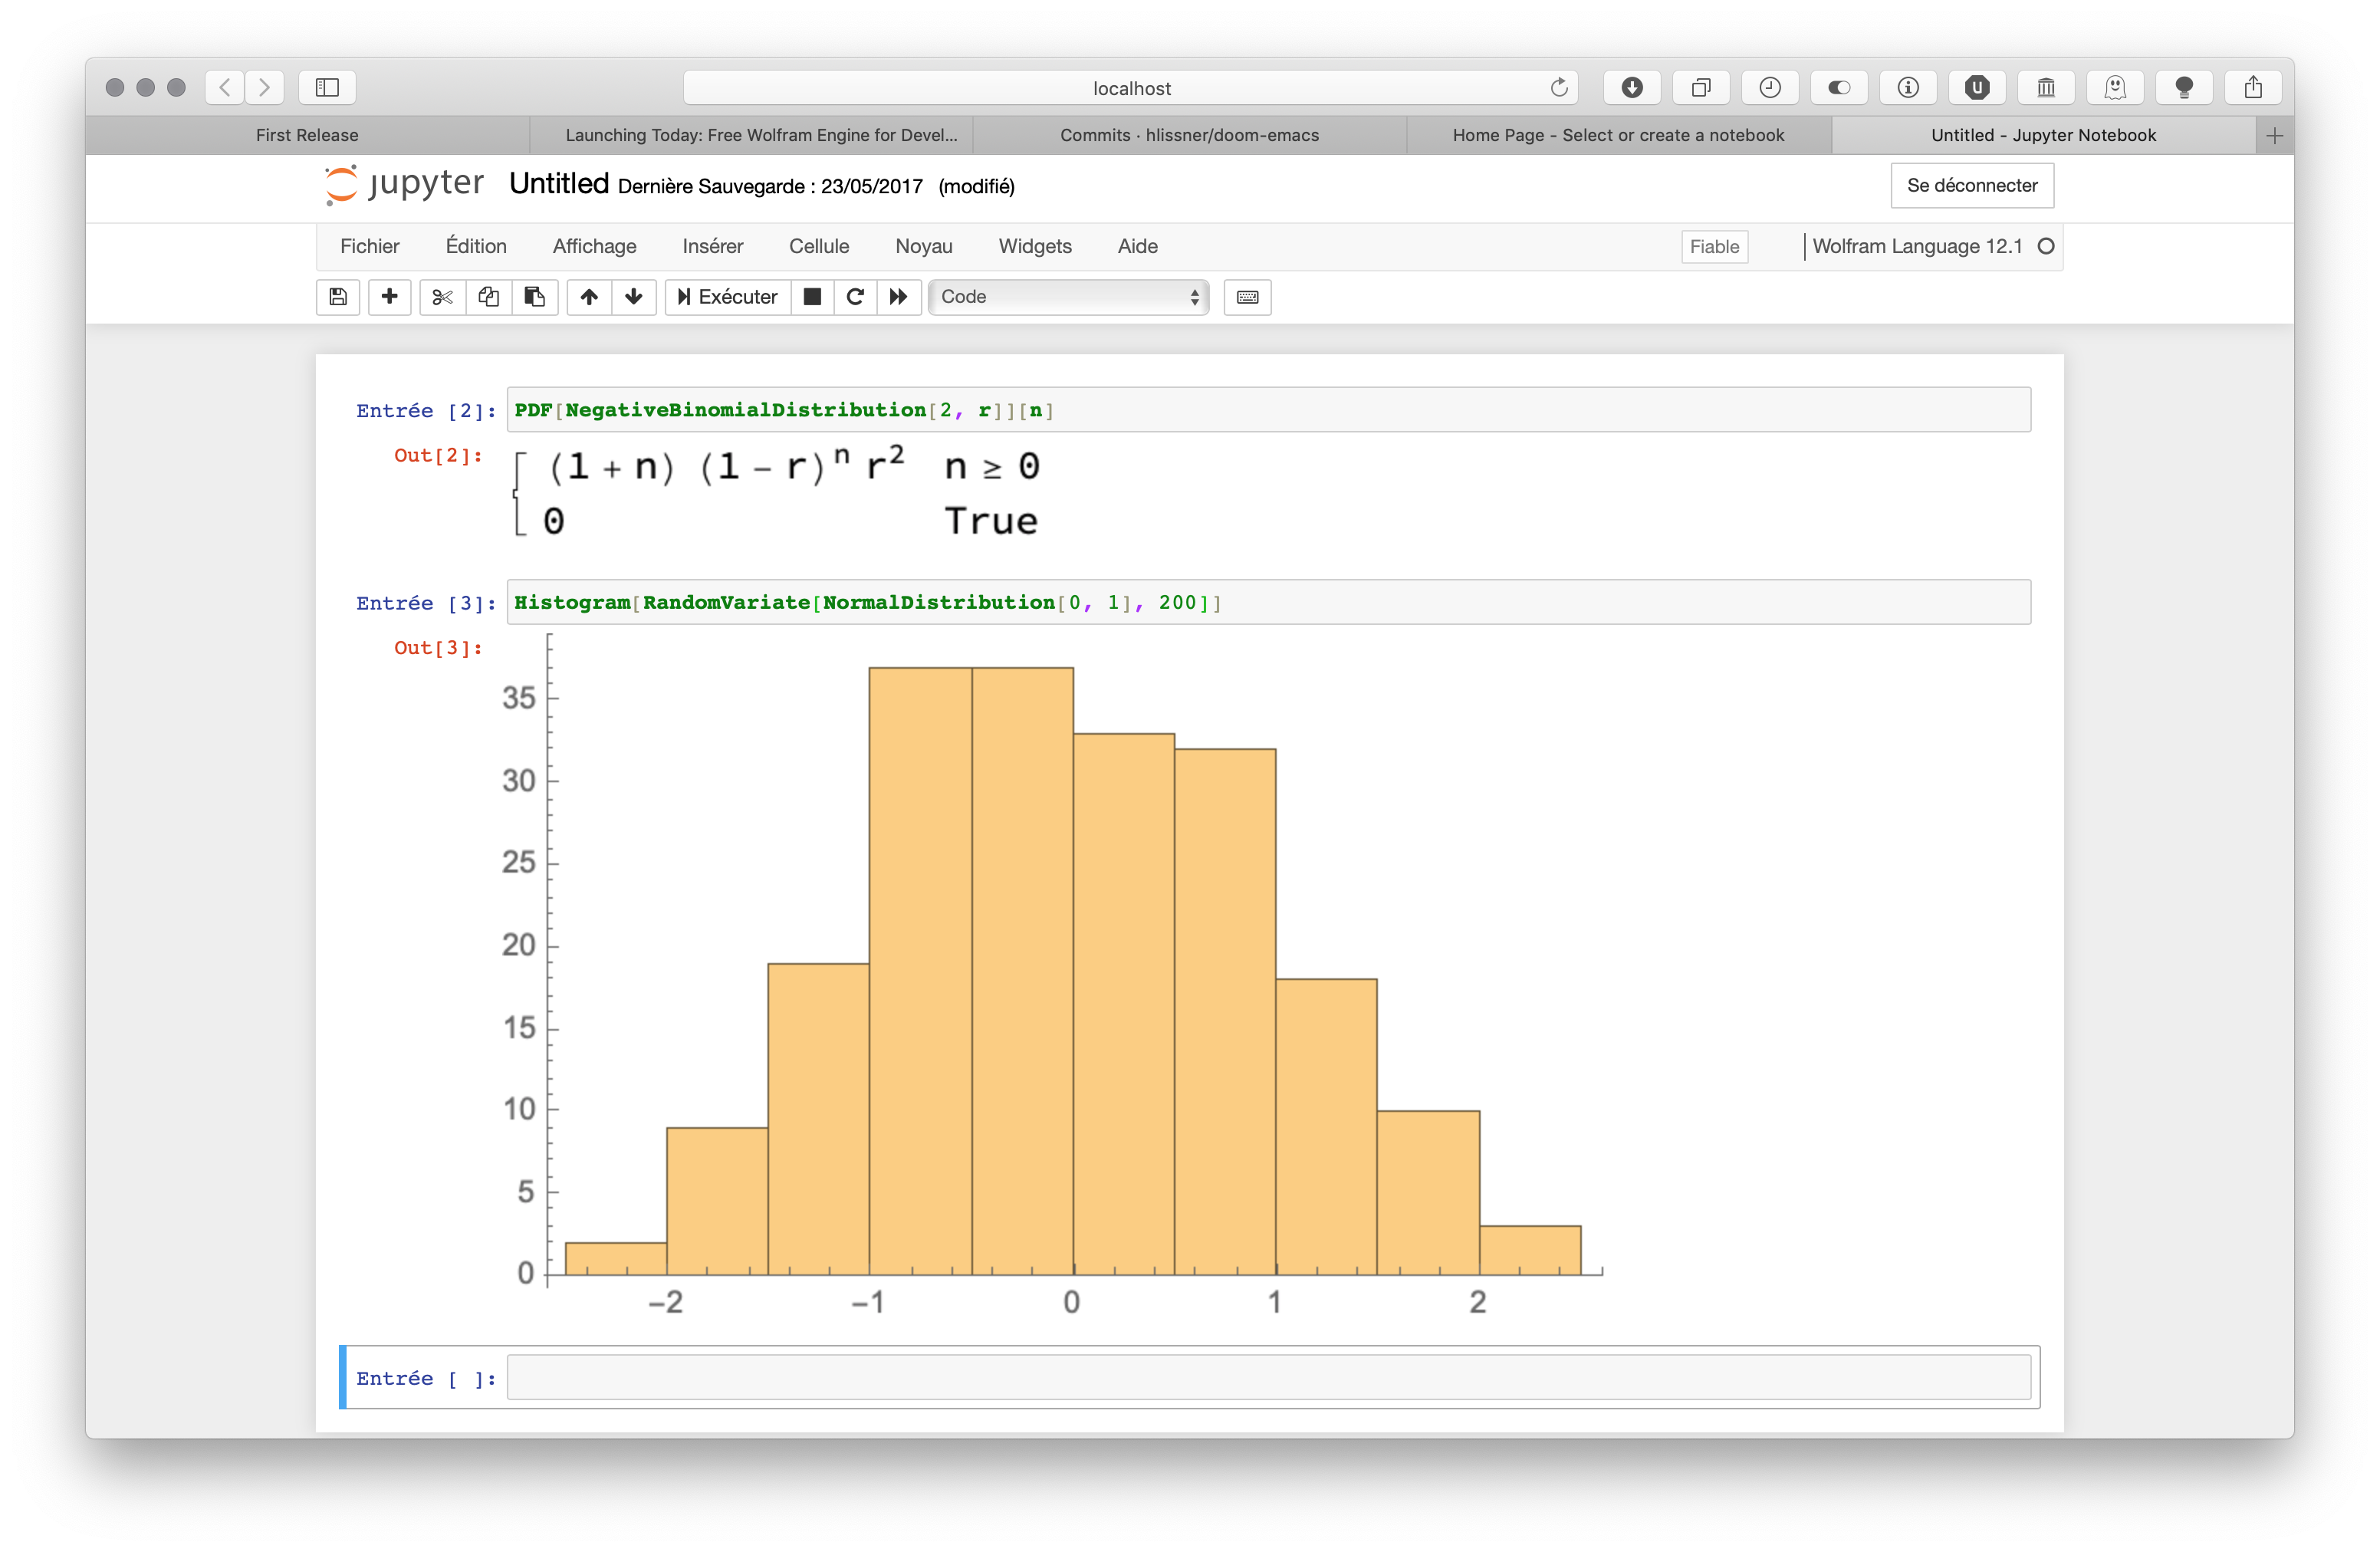Open the Noyau menu
This screenshot has width=2380, height=1552.
923,246
